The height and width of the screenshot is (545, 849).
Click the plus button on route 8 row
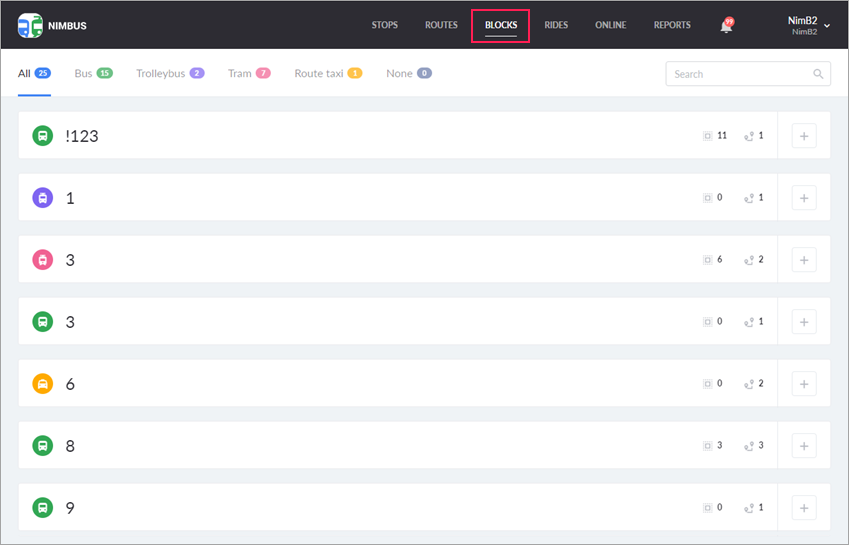tap(804, 446)
